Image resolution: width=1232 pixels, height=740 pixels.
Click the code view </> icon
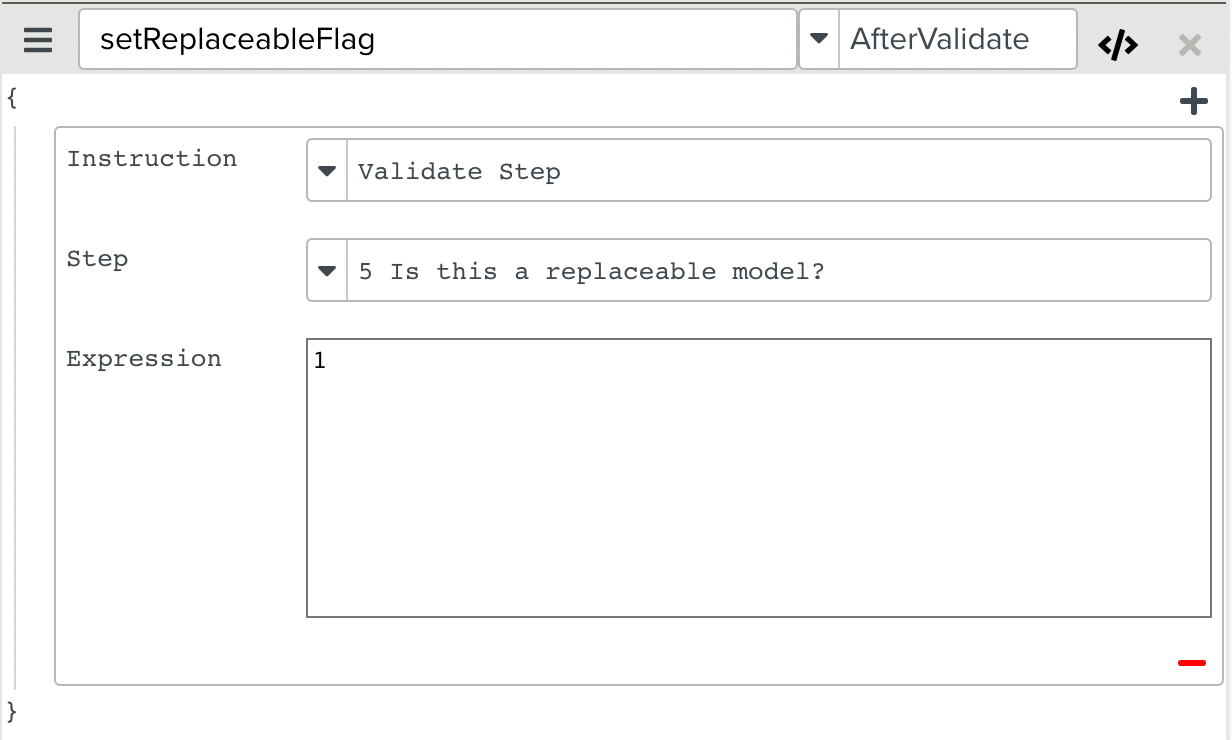[1117, 43]
